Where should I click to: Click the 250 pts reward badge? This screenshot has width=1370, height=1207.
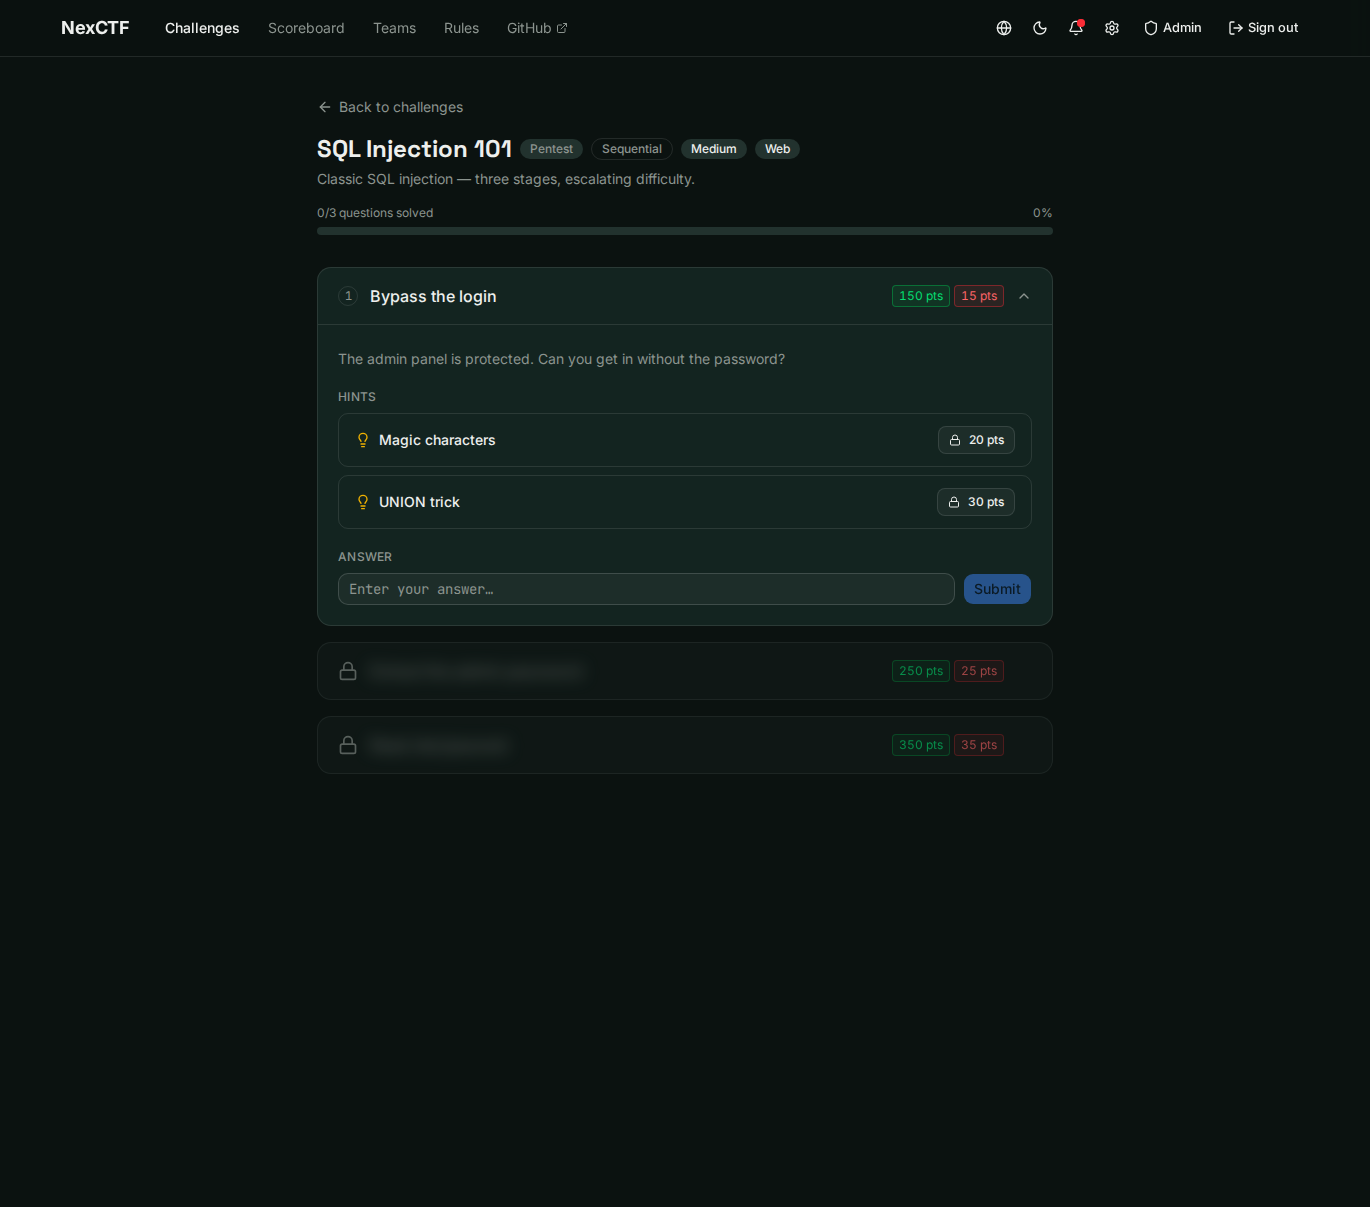[x=921, y=671]
